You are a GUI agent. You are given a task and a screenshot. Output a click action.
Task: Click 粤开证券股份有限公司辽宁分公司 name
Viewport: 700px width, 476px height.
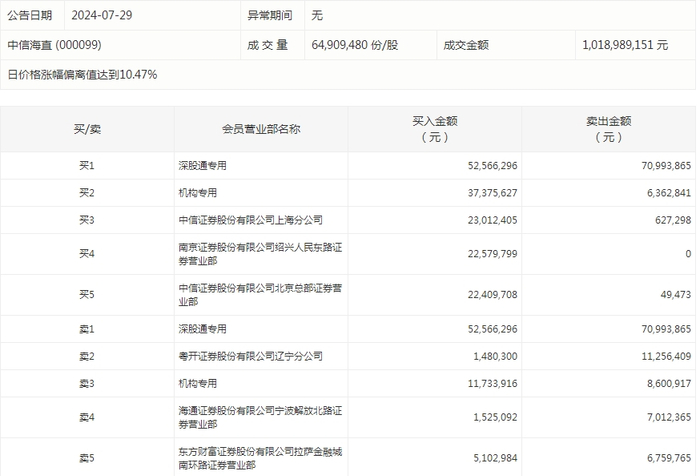pos(250,356)
